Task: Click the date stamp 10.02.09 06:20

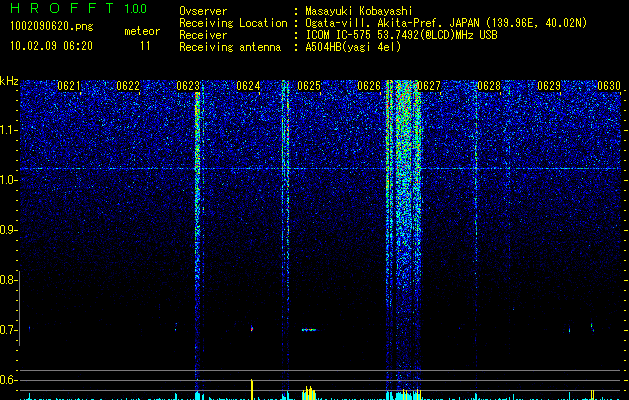Action: [x=51, y=46]
